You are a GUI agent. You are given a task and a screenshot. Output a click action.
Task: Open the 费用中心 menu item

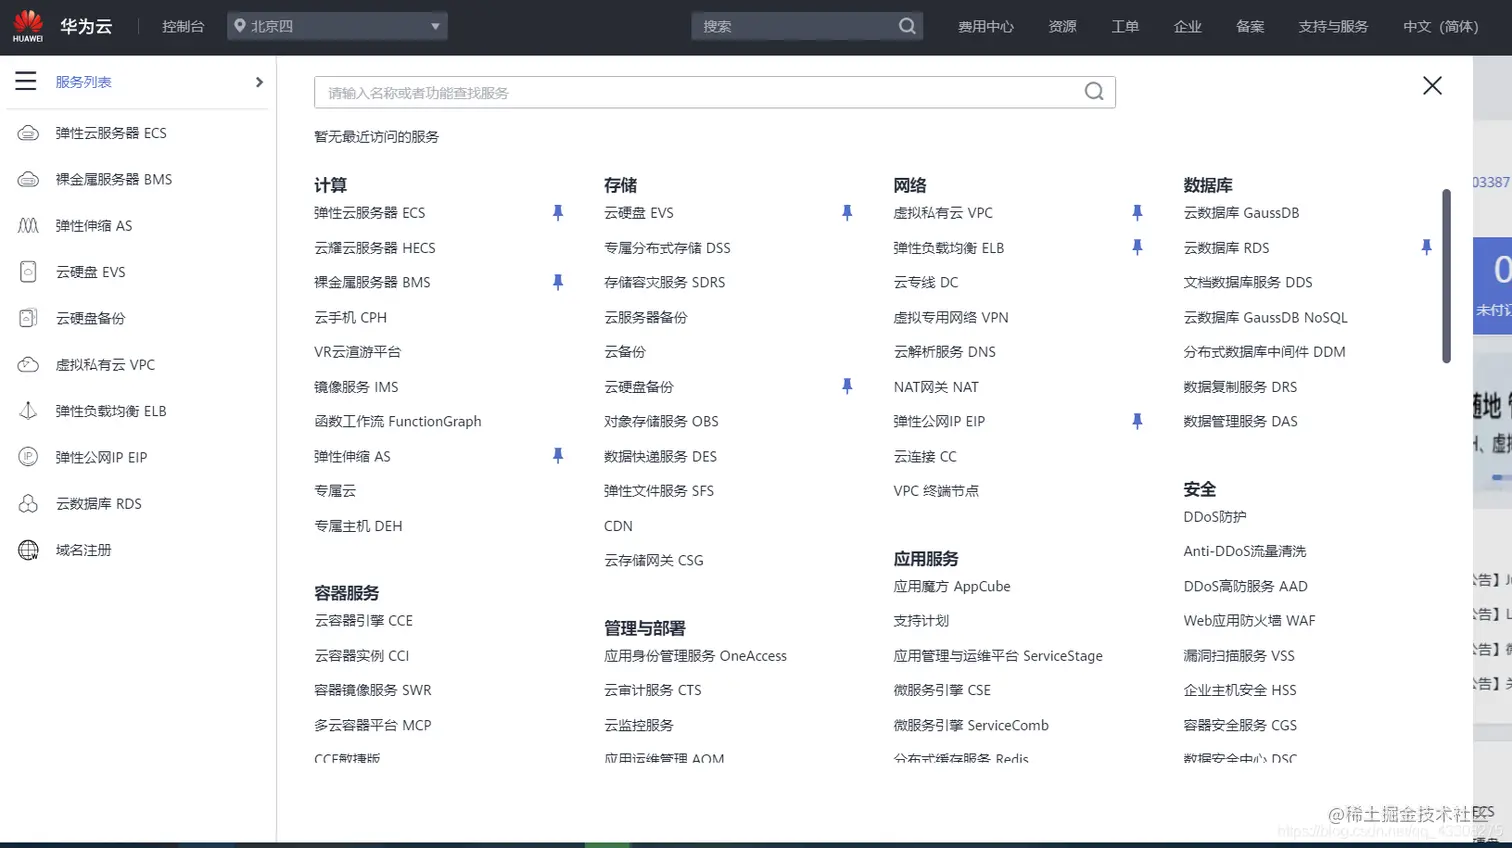click(985, 26)
